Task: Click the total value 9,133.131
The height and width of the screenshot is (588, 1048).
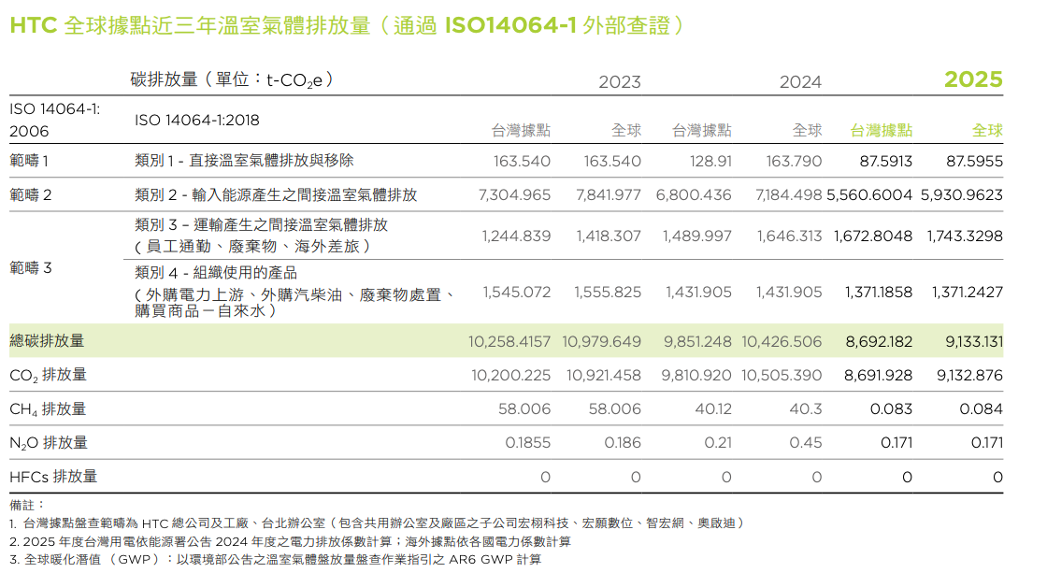Action: tap(974, 342)
